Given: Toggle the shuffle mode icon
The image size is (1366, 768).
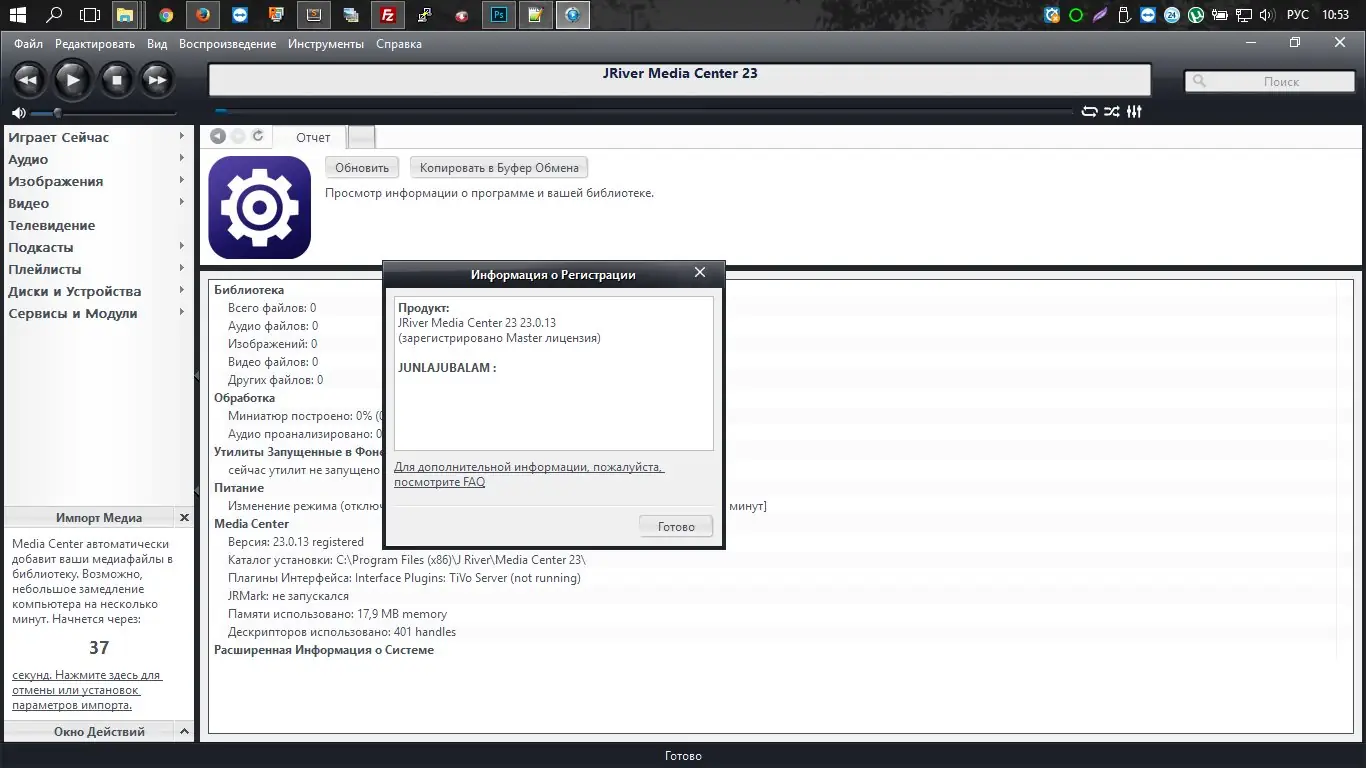Looking at the screenshot, I should pyautogui.click(x=1112, y=112).
